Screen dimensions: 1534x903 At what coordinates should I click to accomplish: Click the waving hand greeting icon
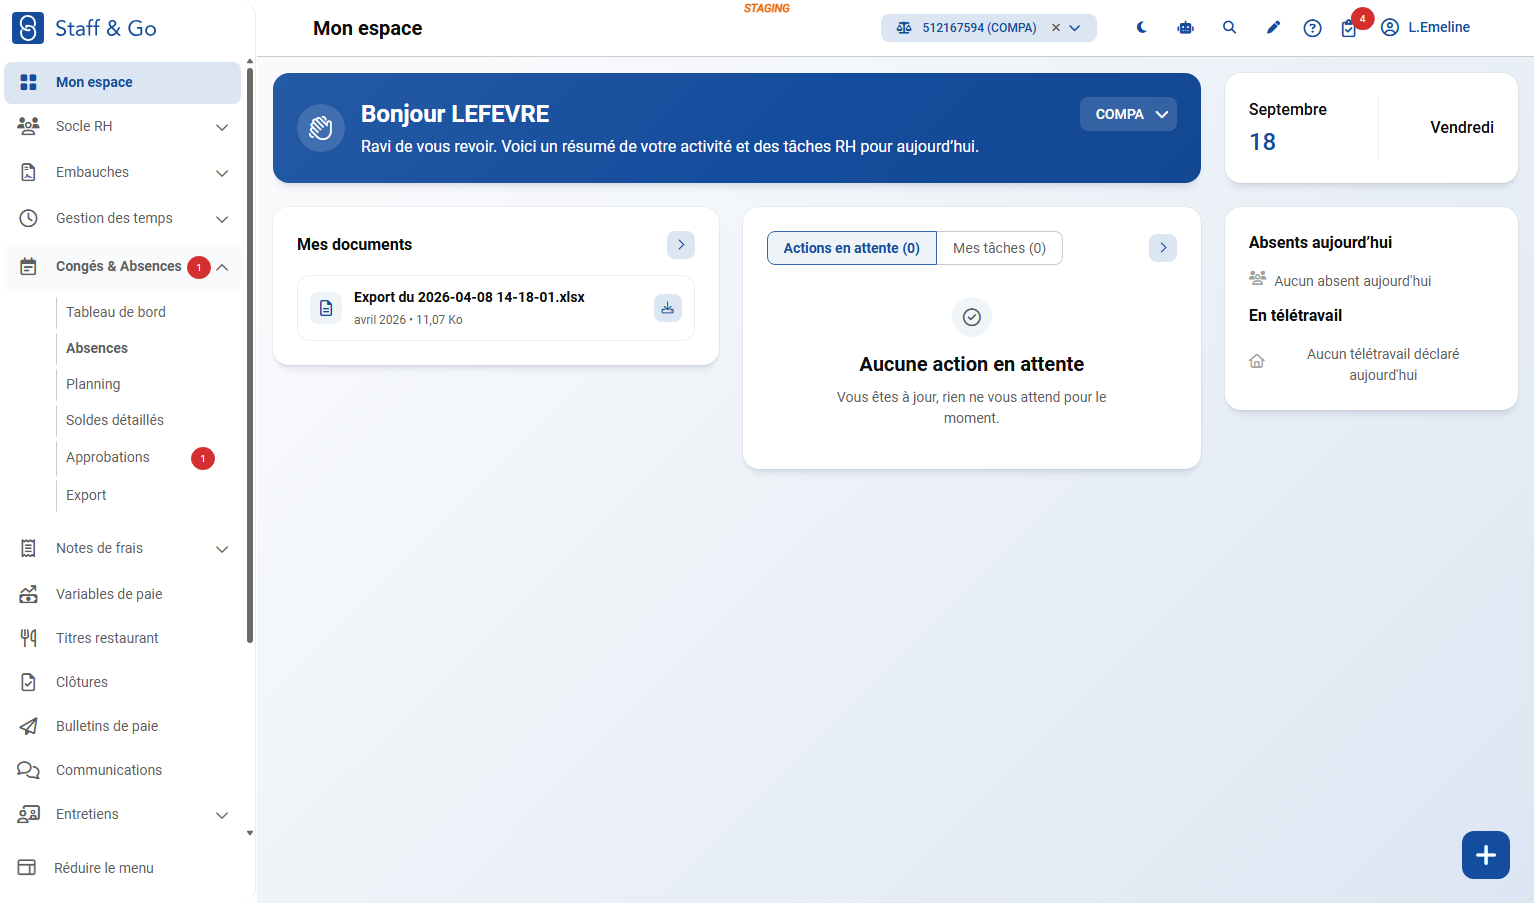click(321, 128)
